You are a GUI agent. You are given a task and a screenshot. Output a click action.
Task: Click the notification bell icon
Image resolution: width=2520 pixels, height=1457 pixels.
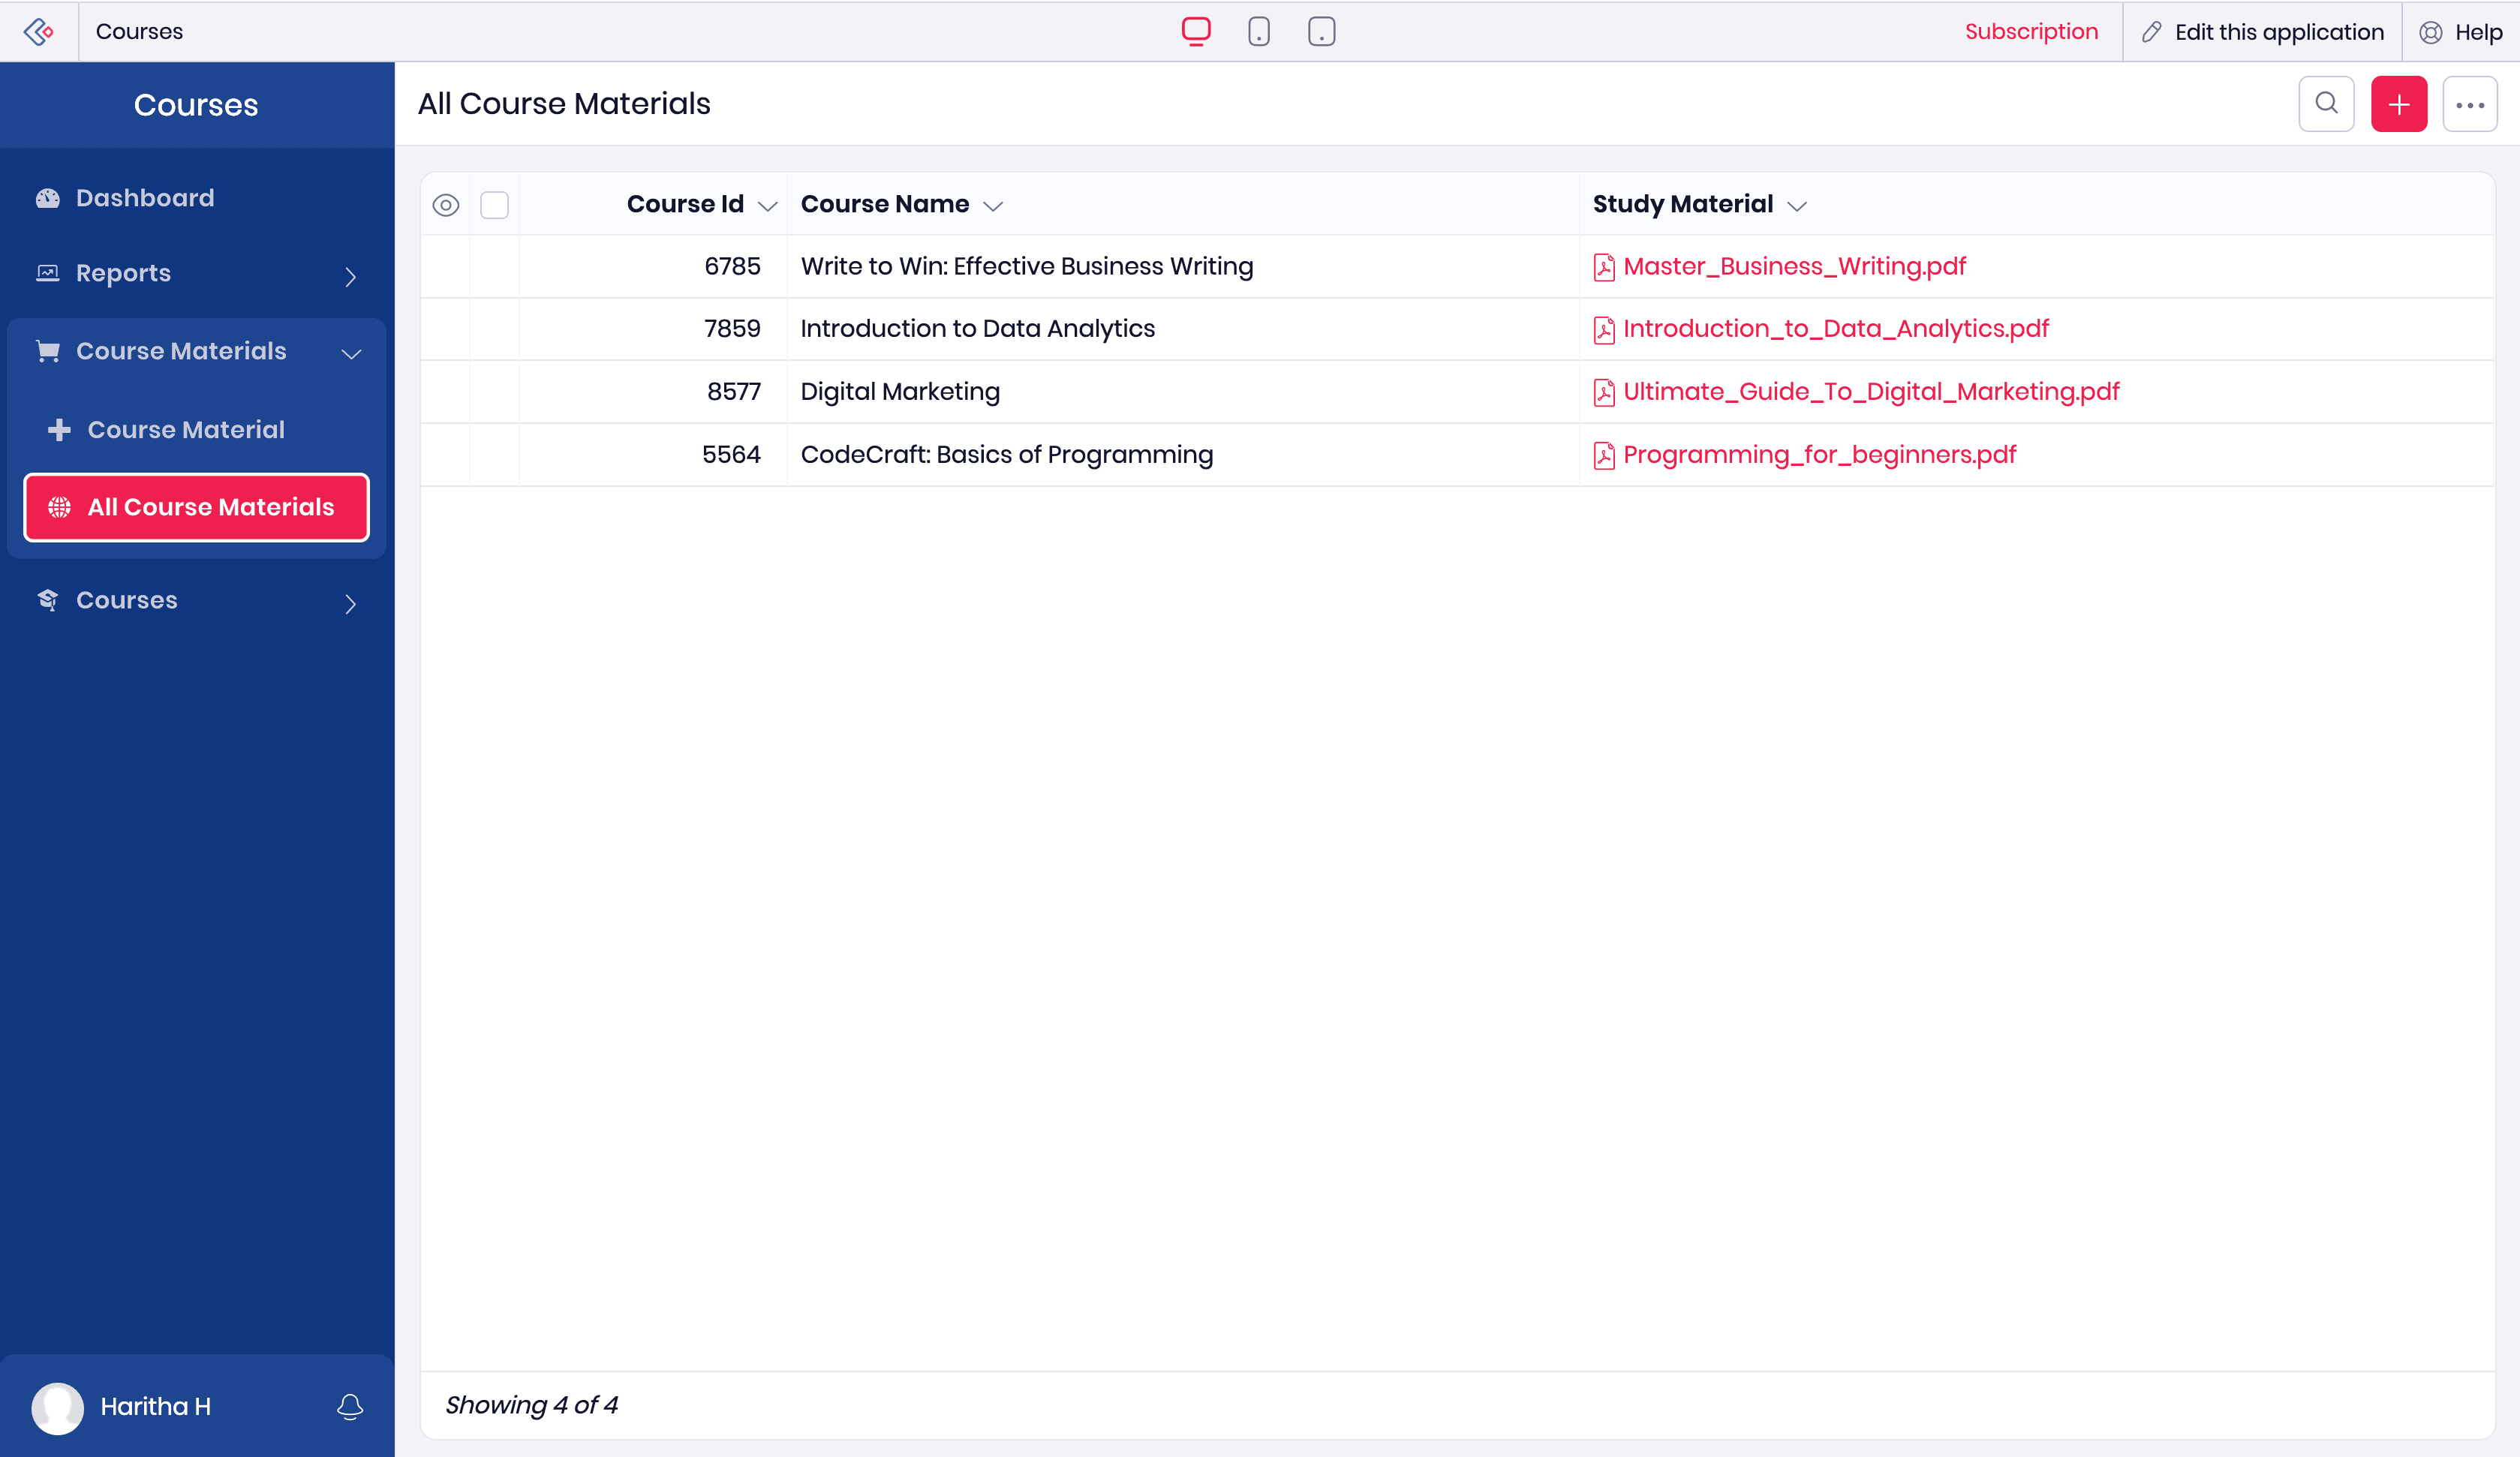click(x=350, y=1406)
